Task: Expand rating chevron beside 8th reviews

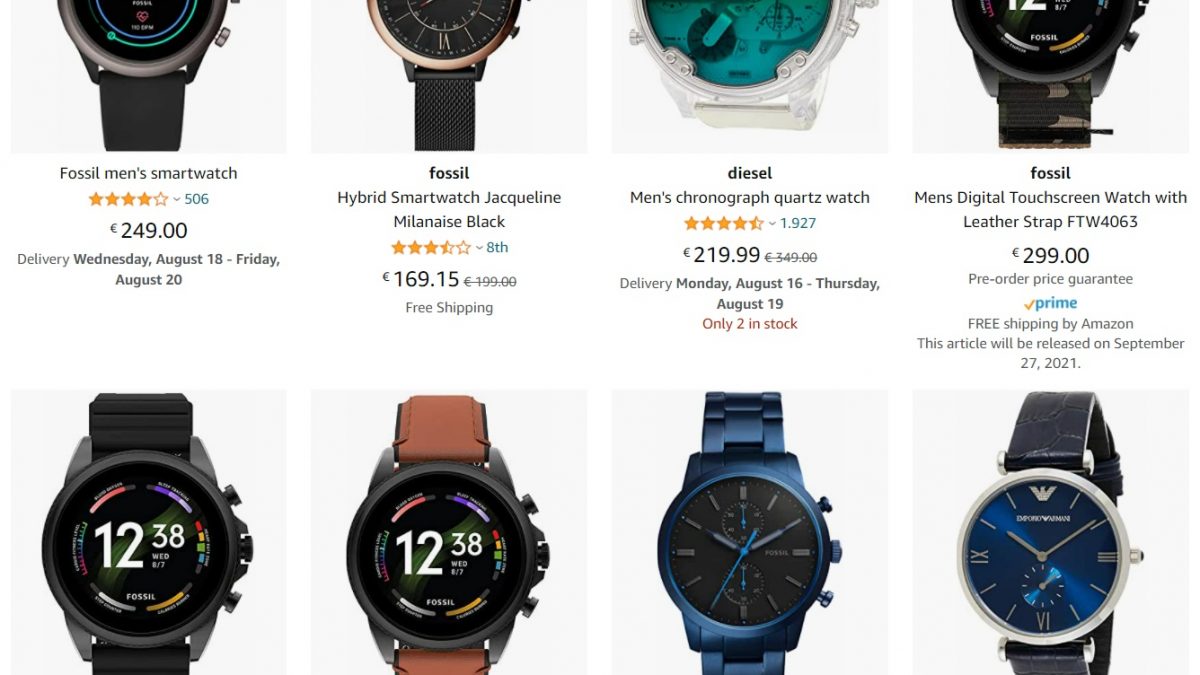Action: tap(479, 247)
